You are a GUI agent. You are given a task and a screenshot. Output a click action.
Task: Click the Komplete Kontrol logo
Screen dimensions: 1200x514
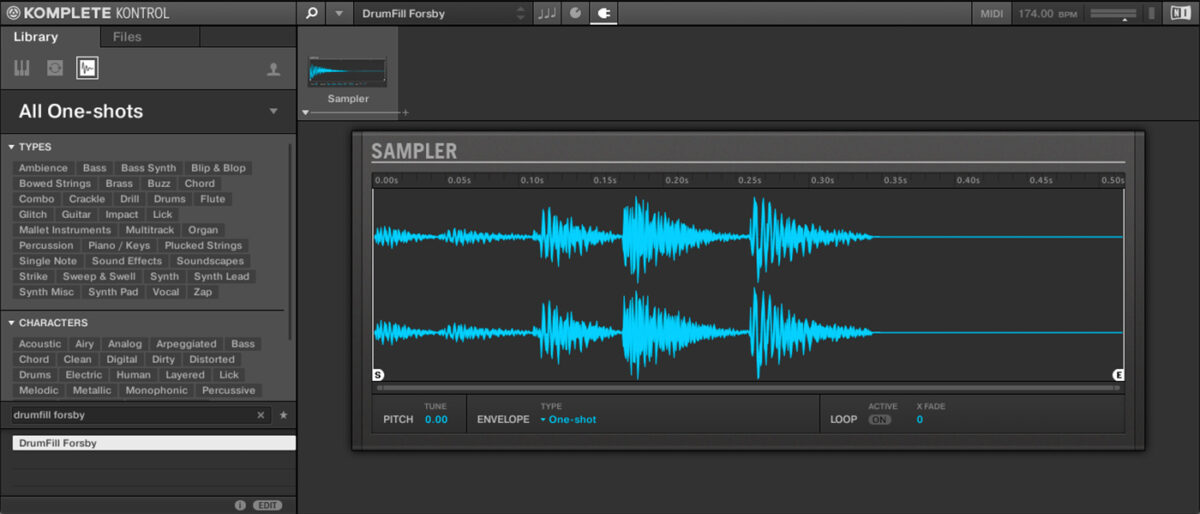(87, 13)
